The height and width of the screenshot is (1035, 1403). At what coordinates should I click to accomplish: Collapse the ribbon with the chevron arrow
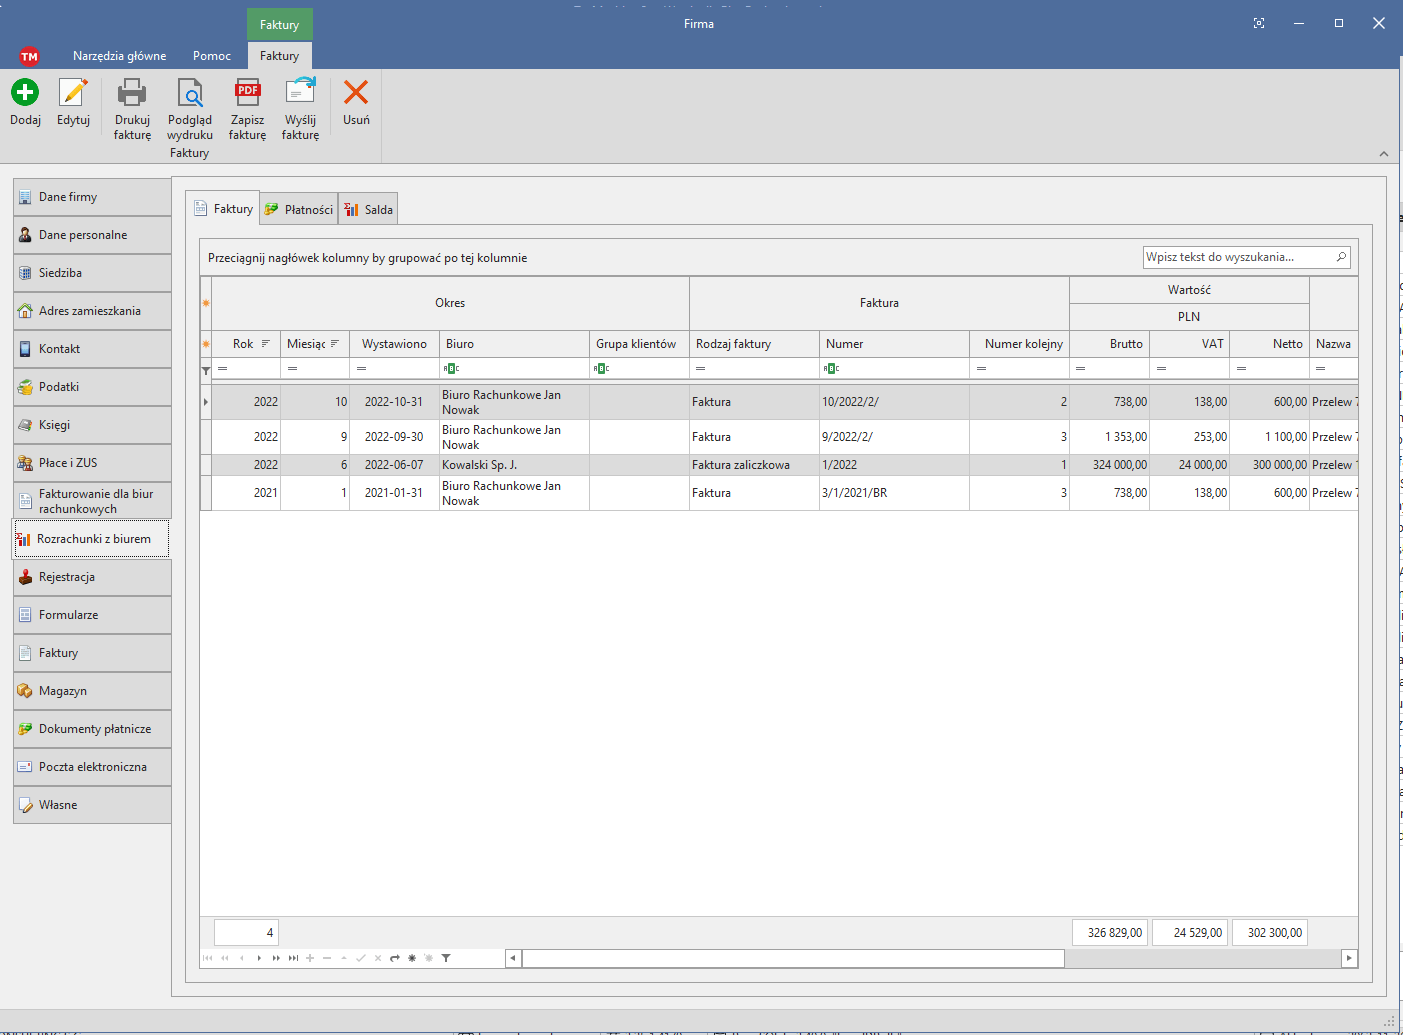click(1383, 154)
